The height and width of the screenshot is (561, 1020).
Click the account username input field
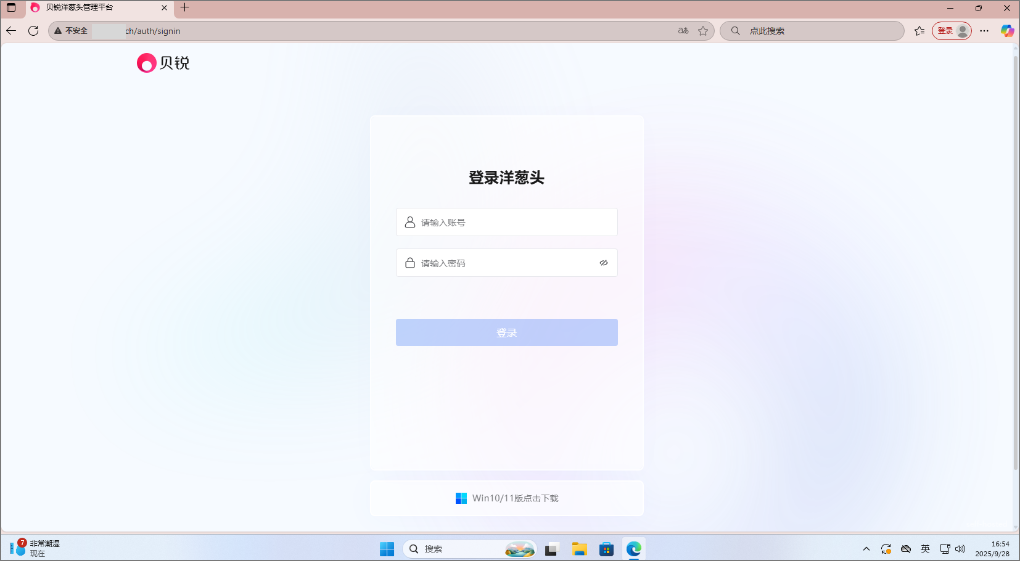tap(510, 222)
